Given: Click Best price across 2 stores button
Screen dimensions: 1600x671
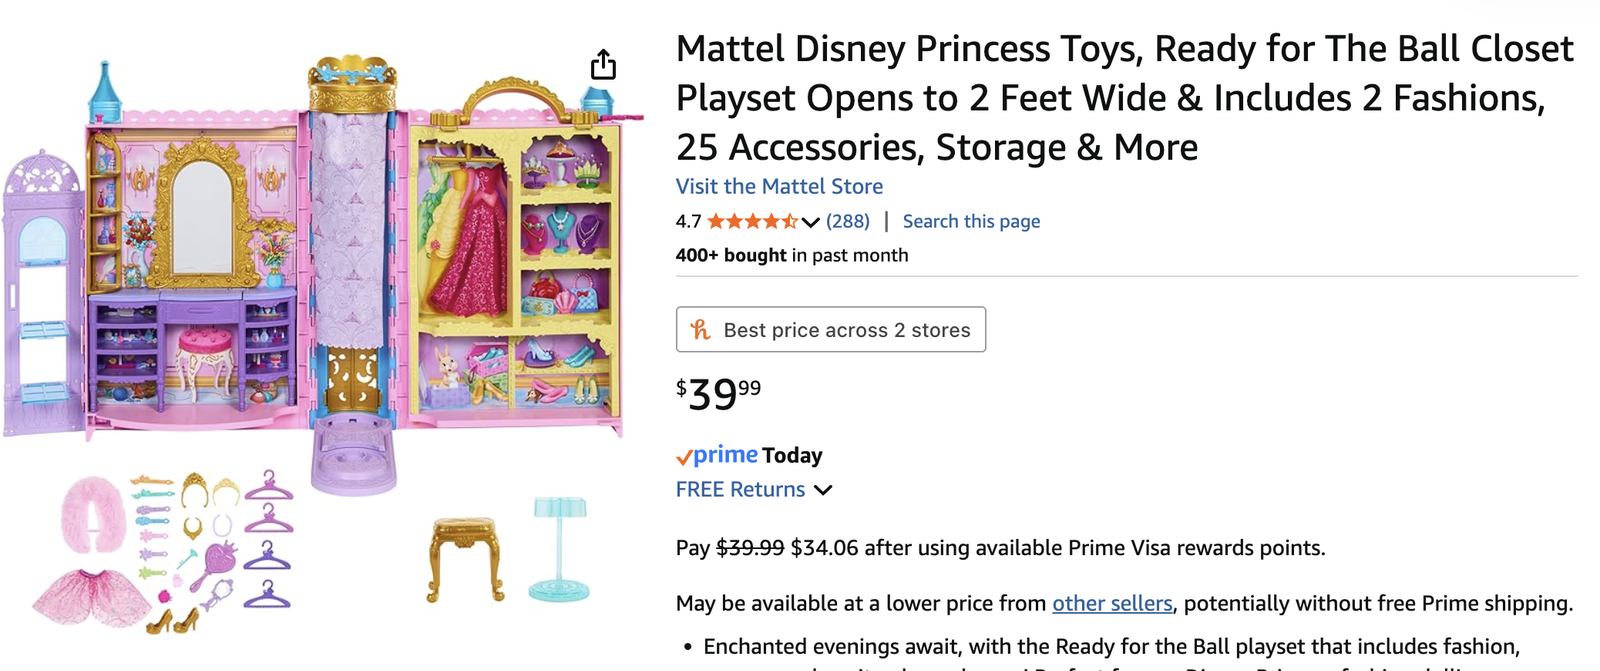Looking at the screenshot, I should pos(831,330).
